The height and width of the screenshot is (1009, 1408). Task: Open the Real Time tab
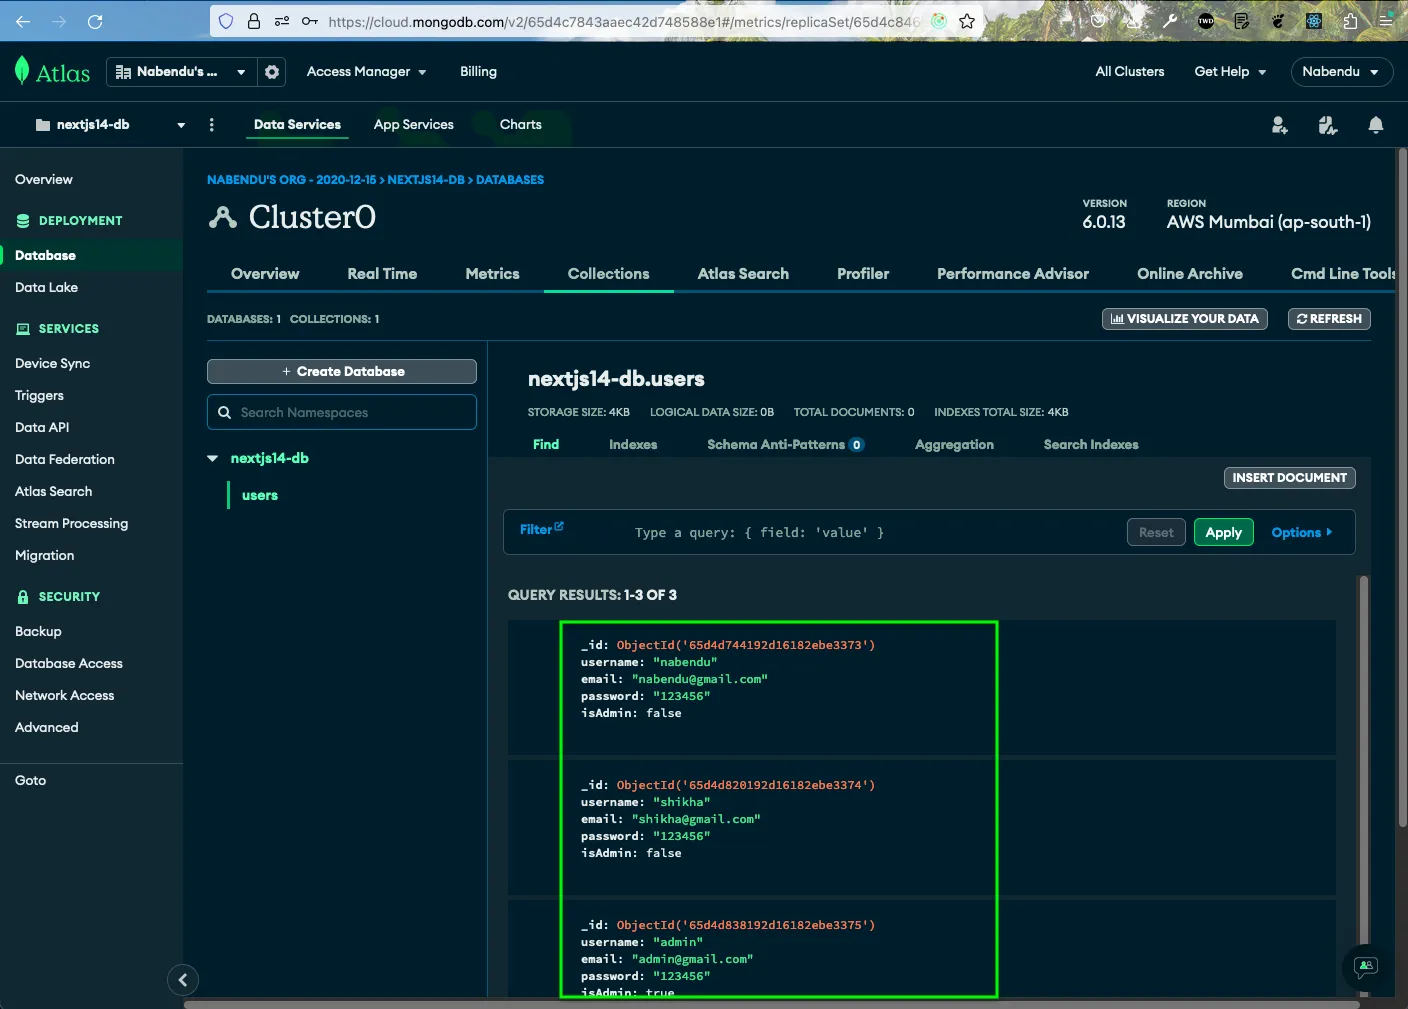pyautogui.click(x=382, y=274)
